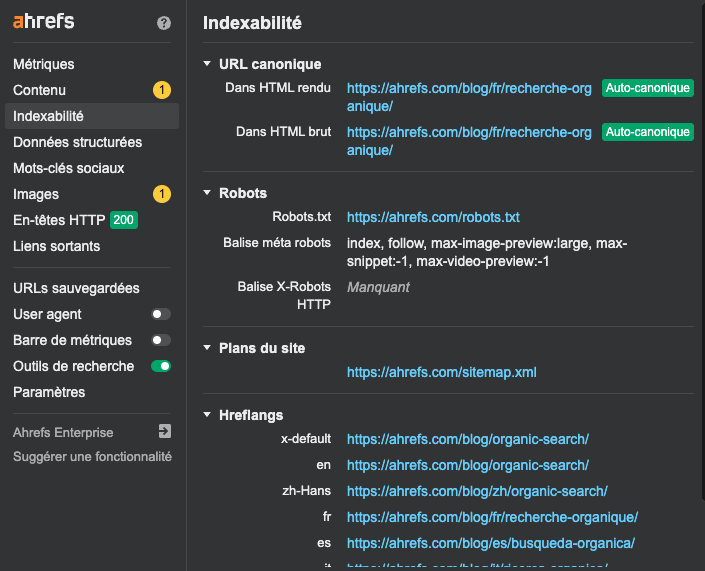
Task: Open URLs sauvegardées
Action: point(76,288)
